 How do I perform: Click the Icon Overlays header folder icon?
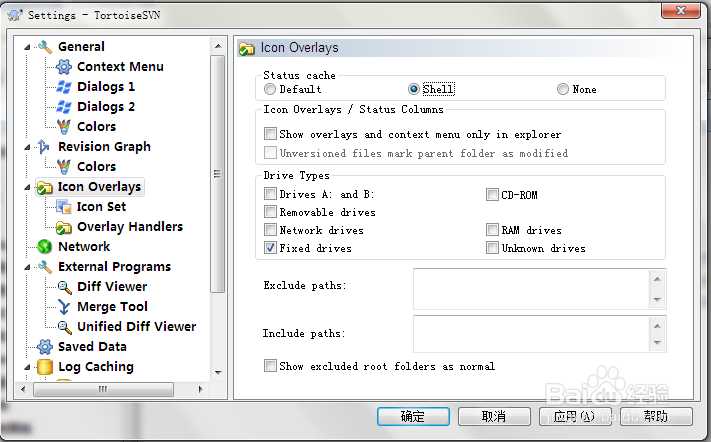[247, 48]
